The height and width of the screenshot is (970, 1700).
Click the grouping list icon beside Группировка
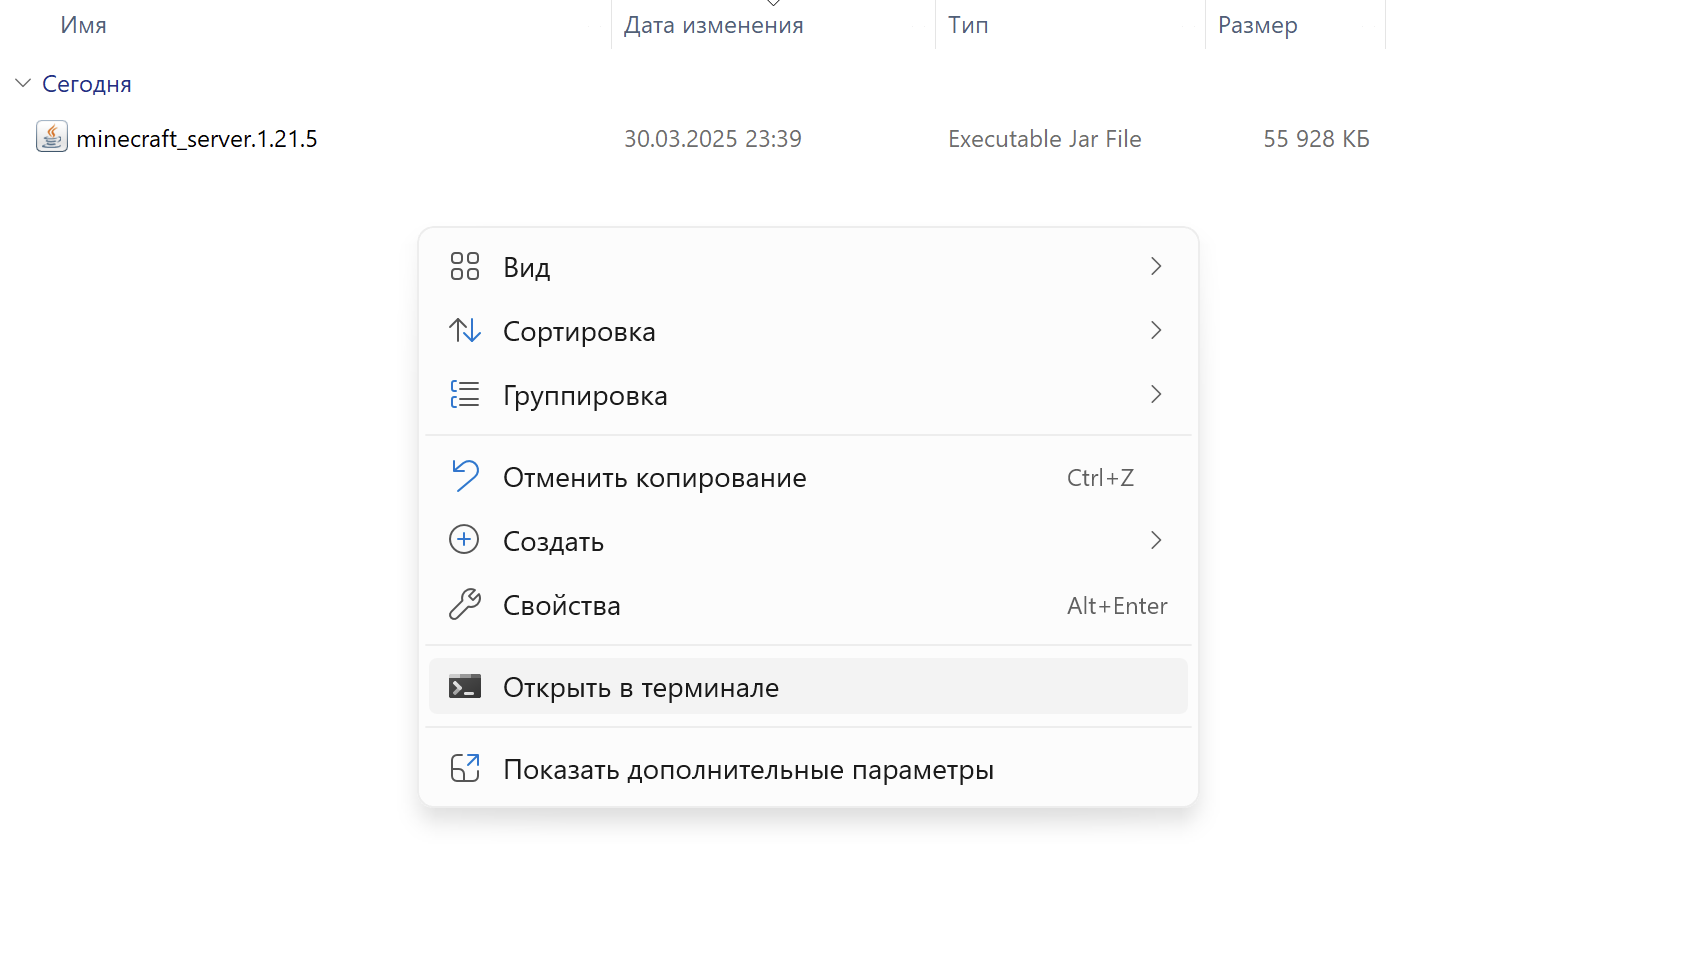pos(465,394)
